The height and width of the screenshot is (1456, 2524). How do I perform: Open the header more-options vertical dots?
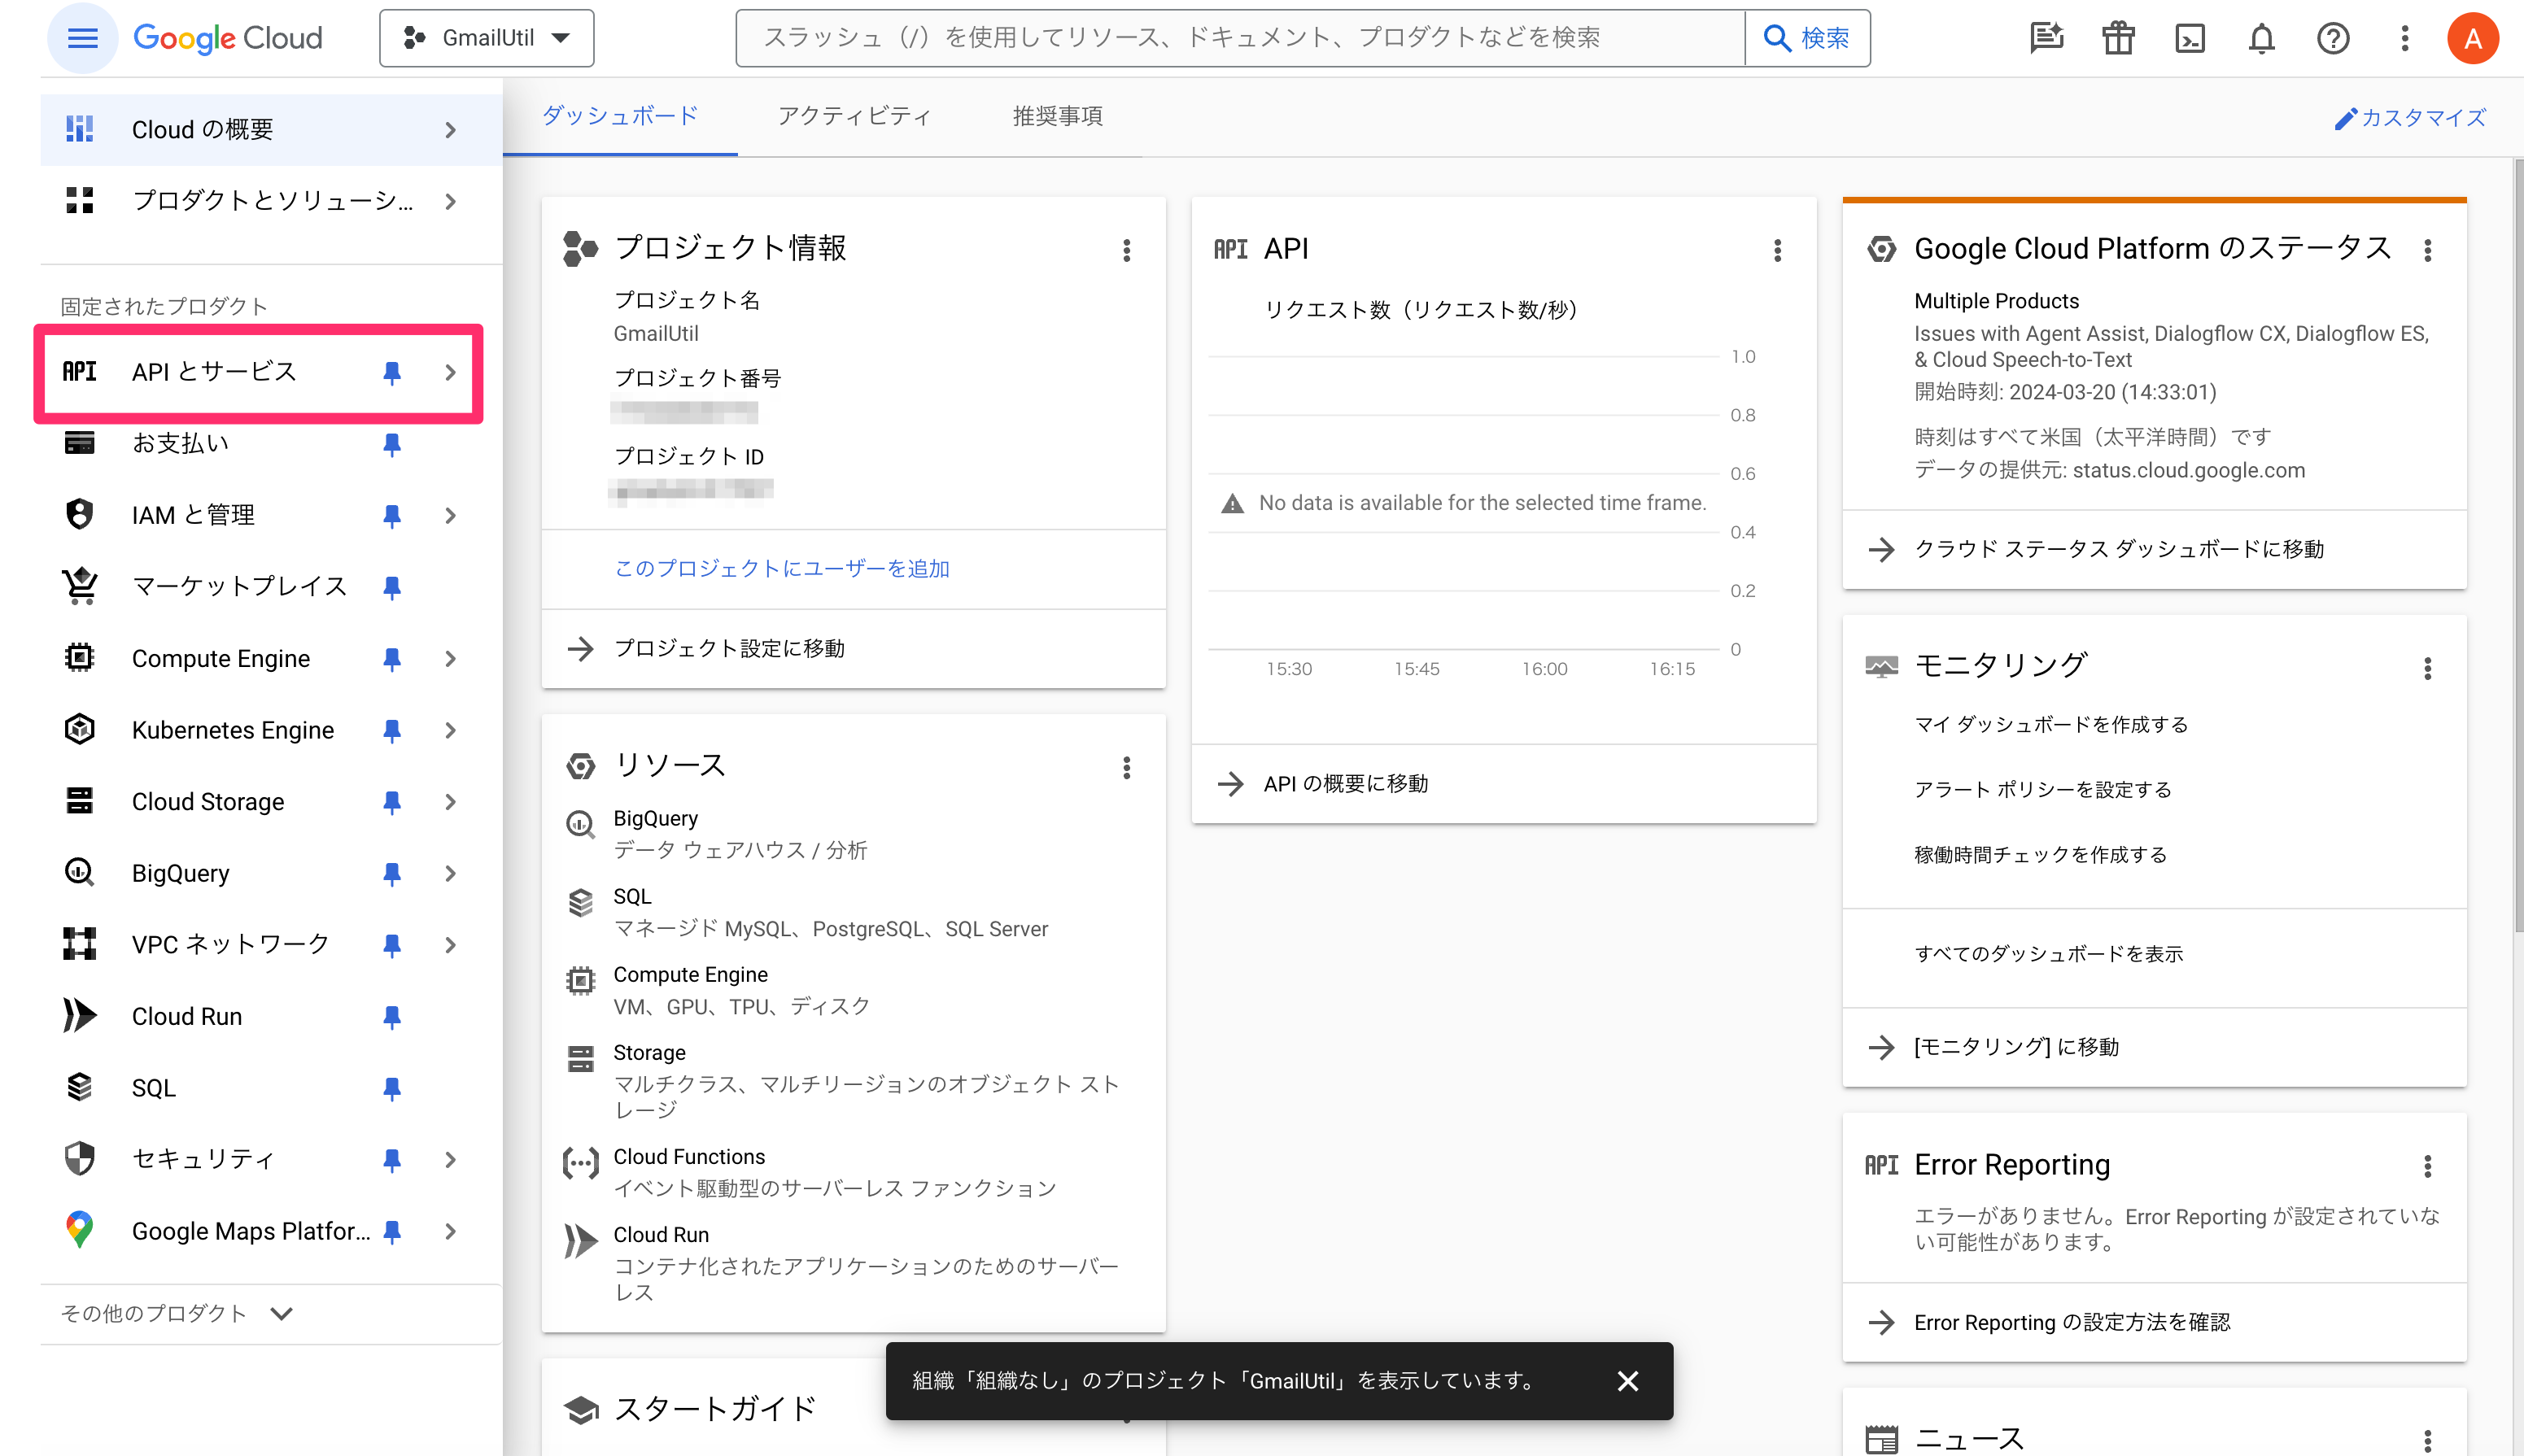pos(2404,38)
